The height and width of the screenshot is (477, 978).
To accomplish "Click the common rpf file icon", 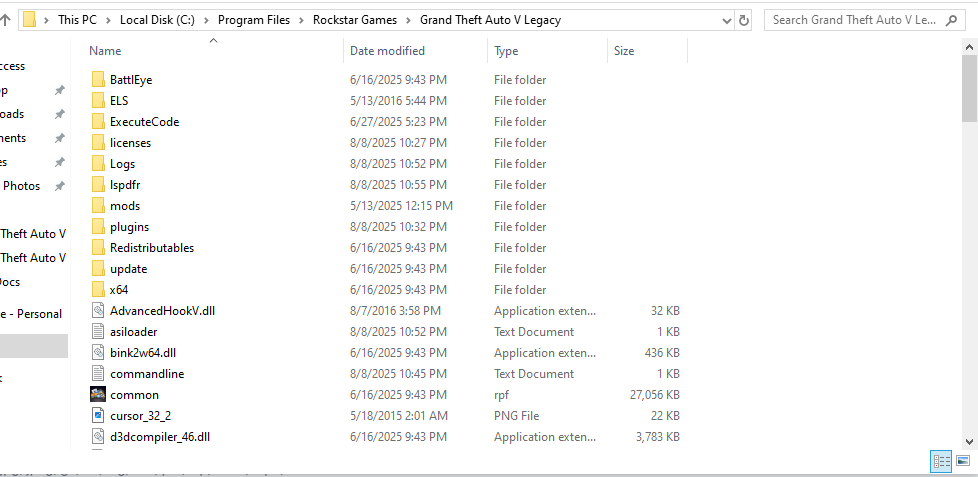I will coord(98,395).
